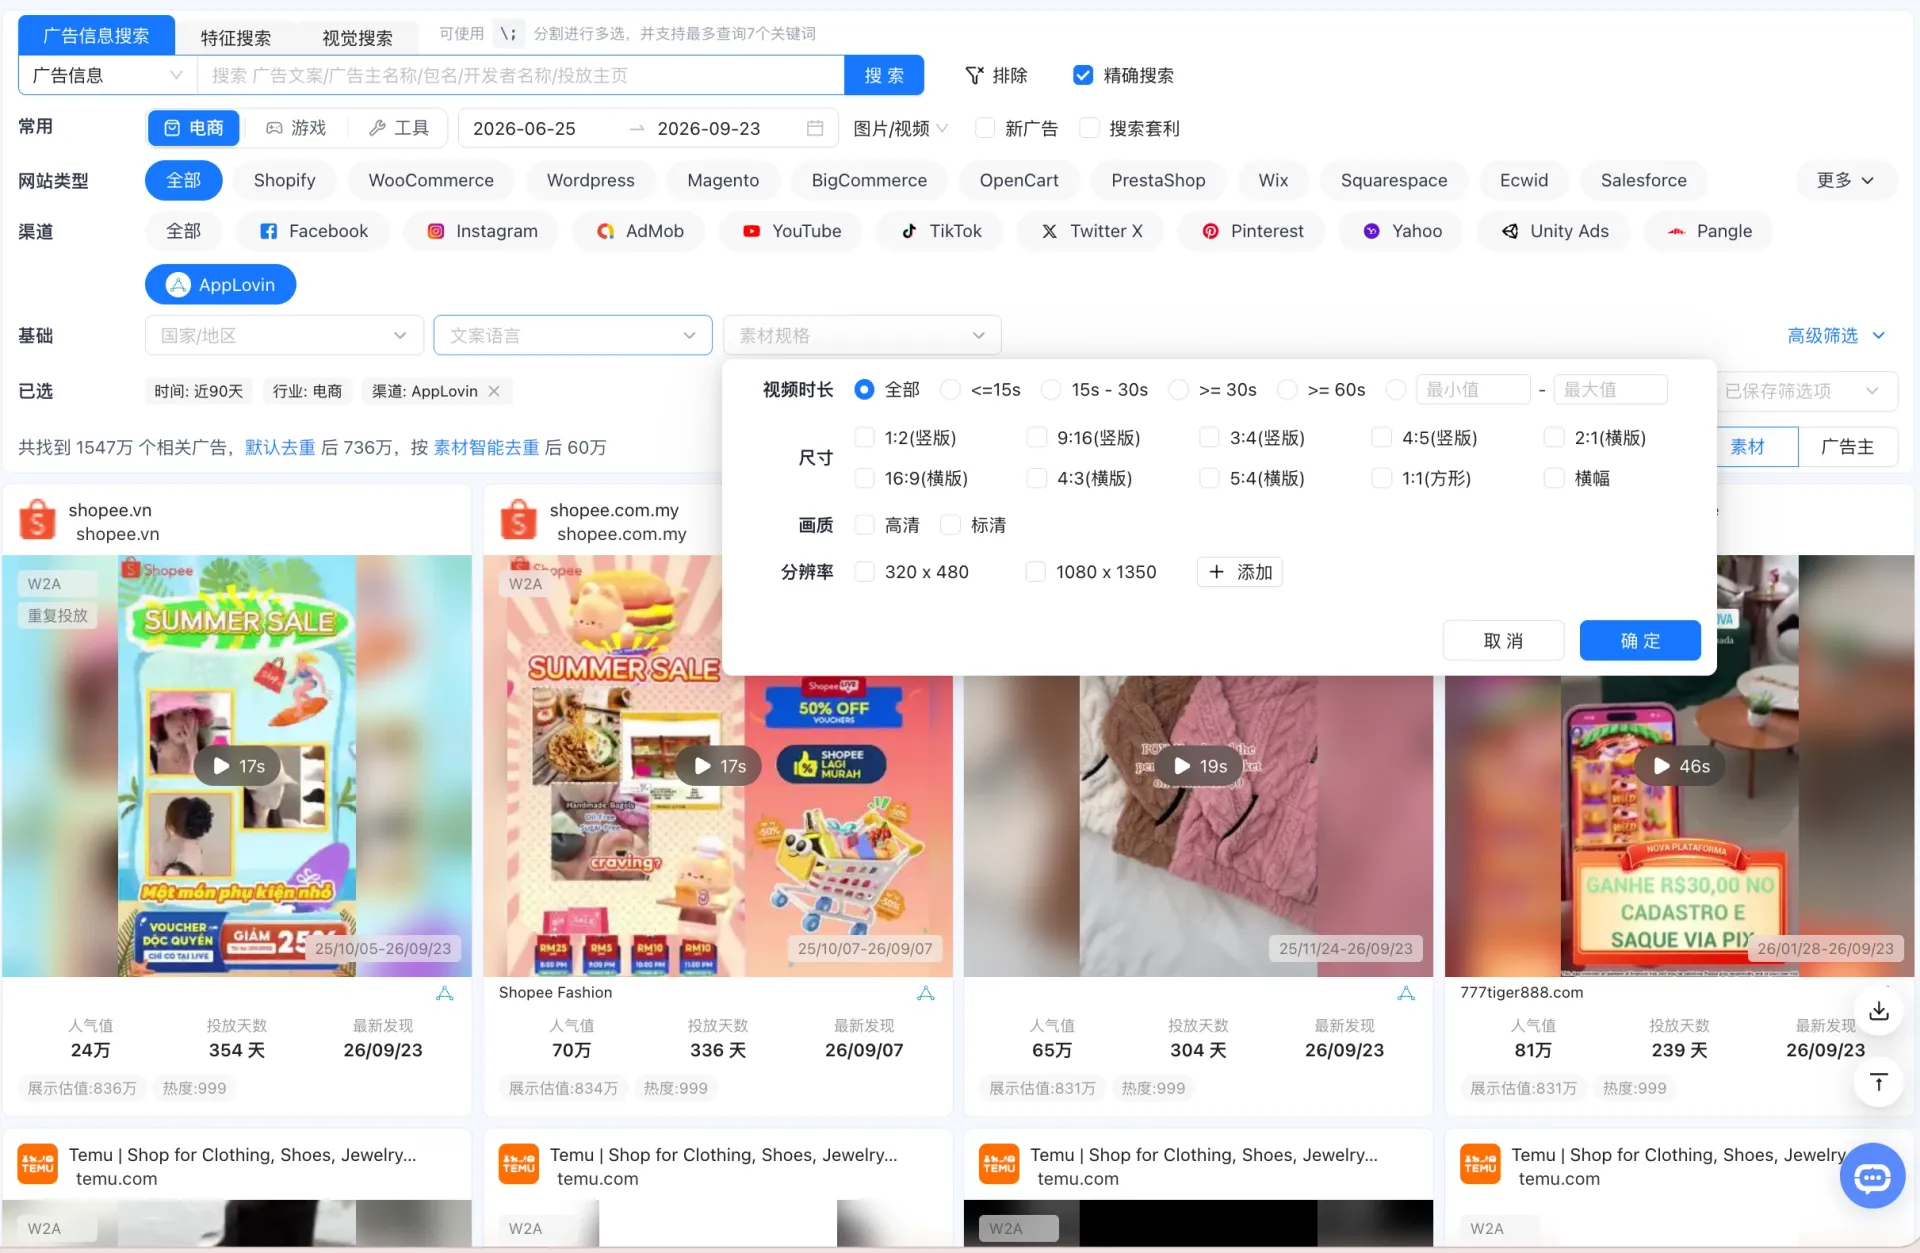
Task: Play the shopee.com.my 17s video
Action: click(x=718, y=766)
